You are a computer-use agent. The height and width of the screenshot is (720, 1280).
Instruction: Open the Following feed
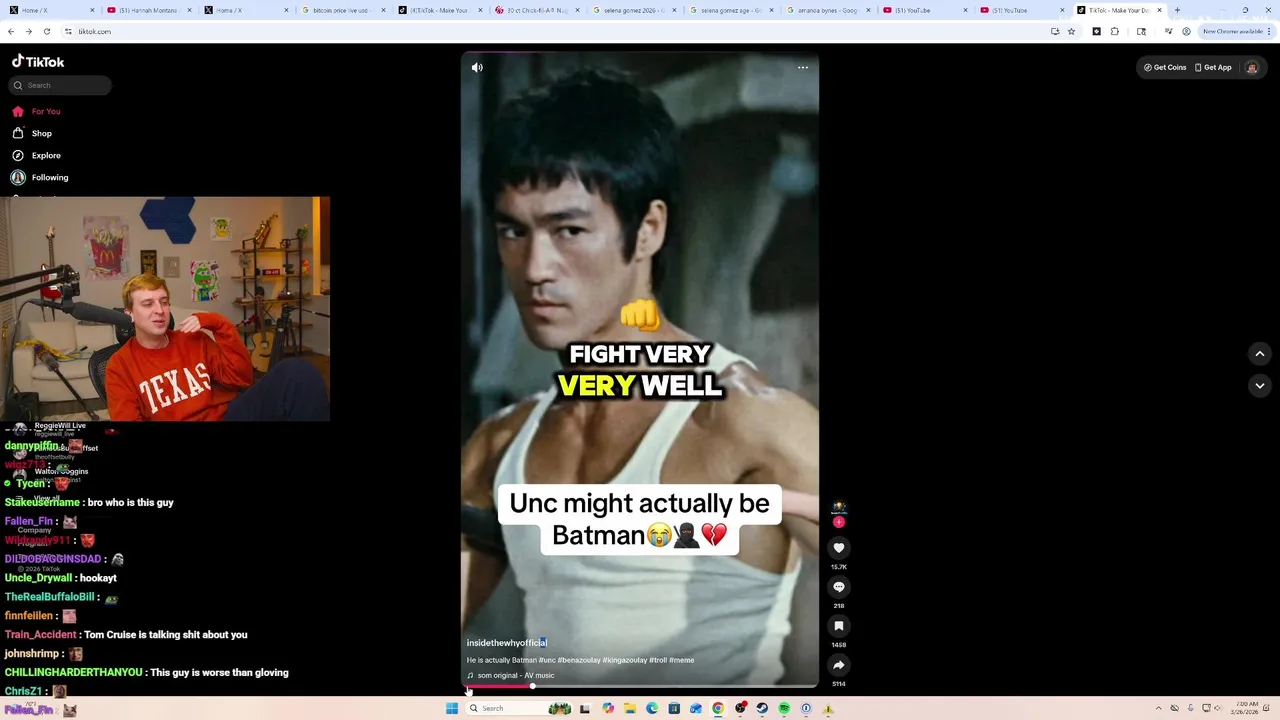(x=40, y=177)
